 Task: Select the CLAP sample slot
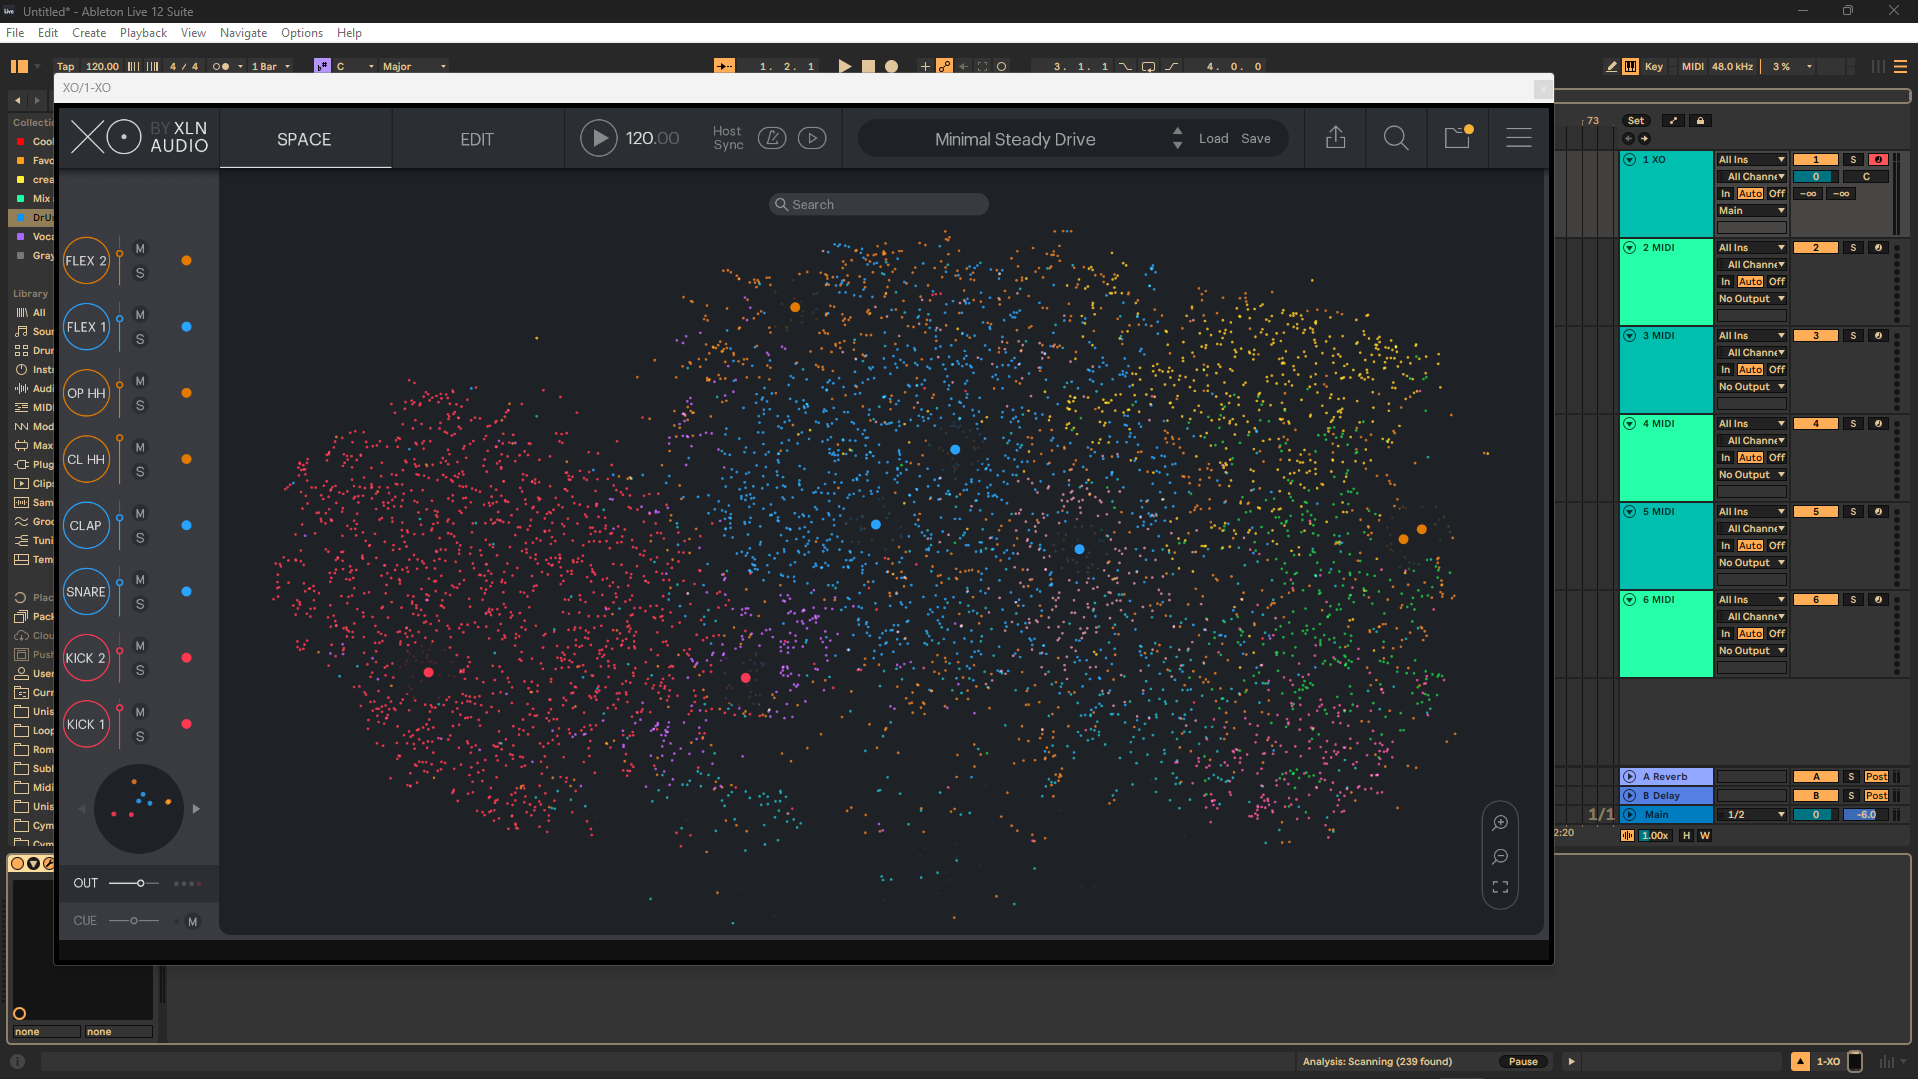(86, 526)
